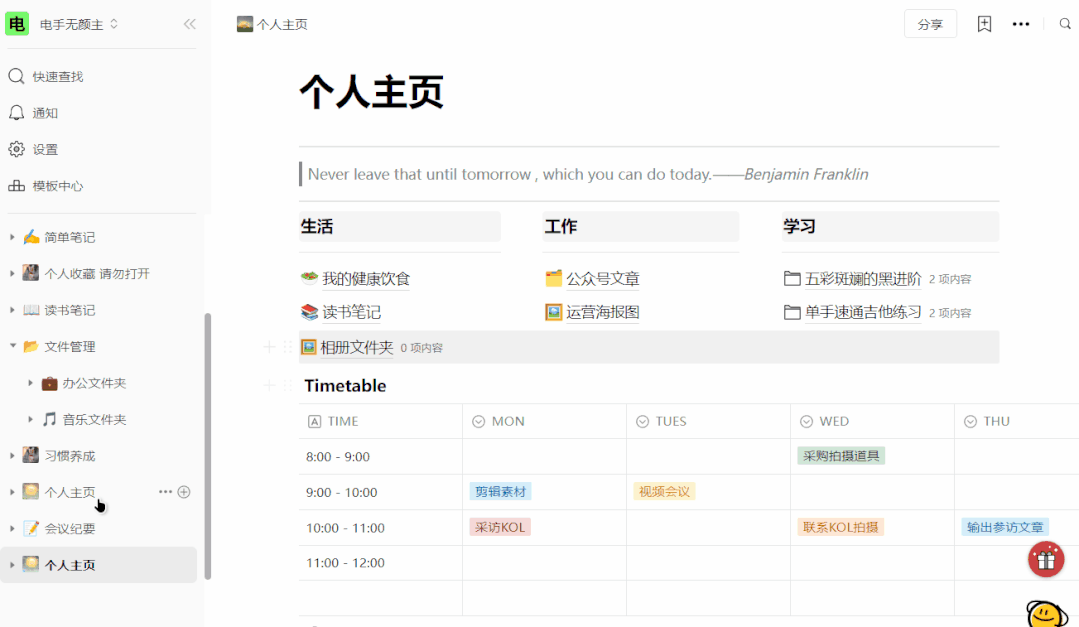
Task: Open the three-dot menu in the top bar
Action: point(1021,23)
